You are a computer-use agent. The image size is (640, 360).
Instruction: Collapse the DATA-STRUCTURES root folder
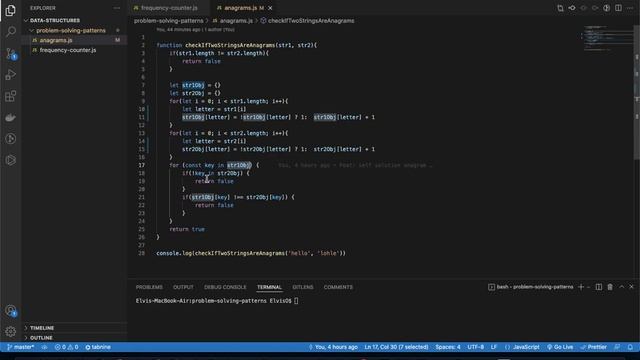click(x=55, y=20)
